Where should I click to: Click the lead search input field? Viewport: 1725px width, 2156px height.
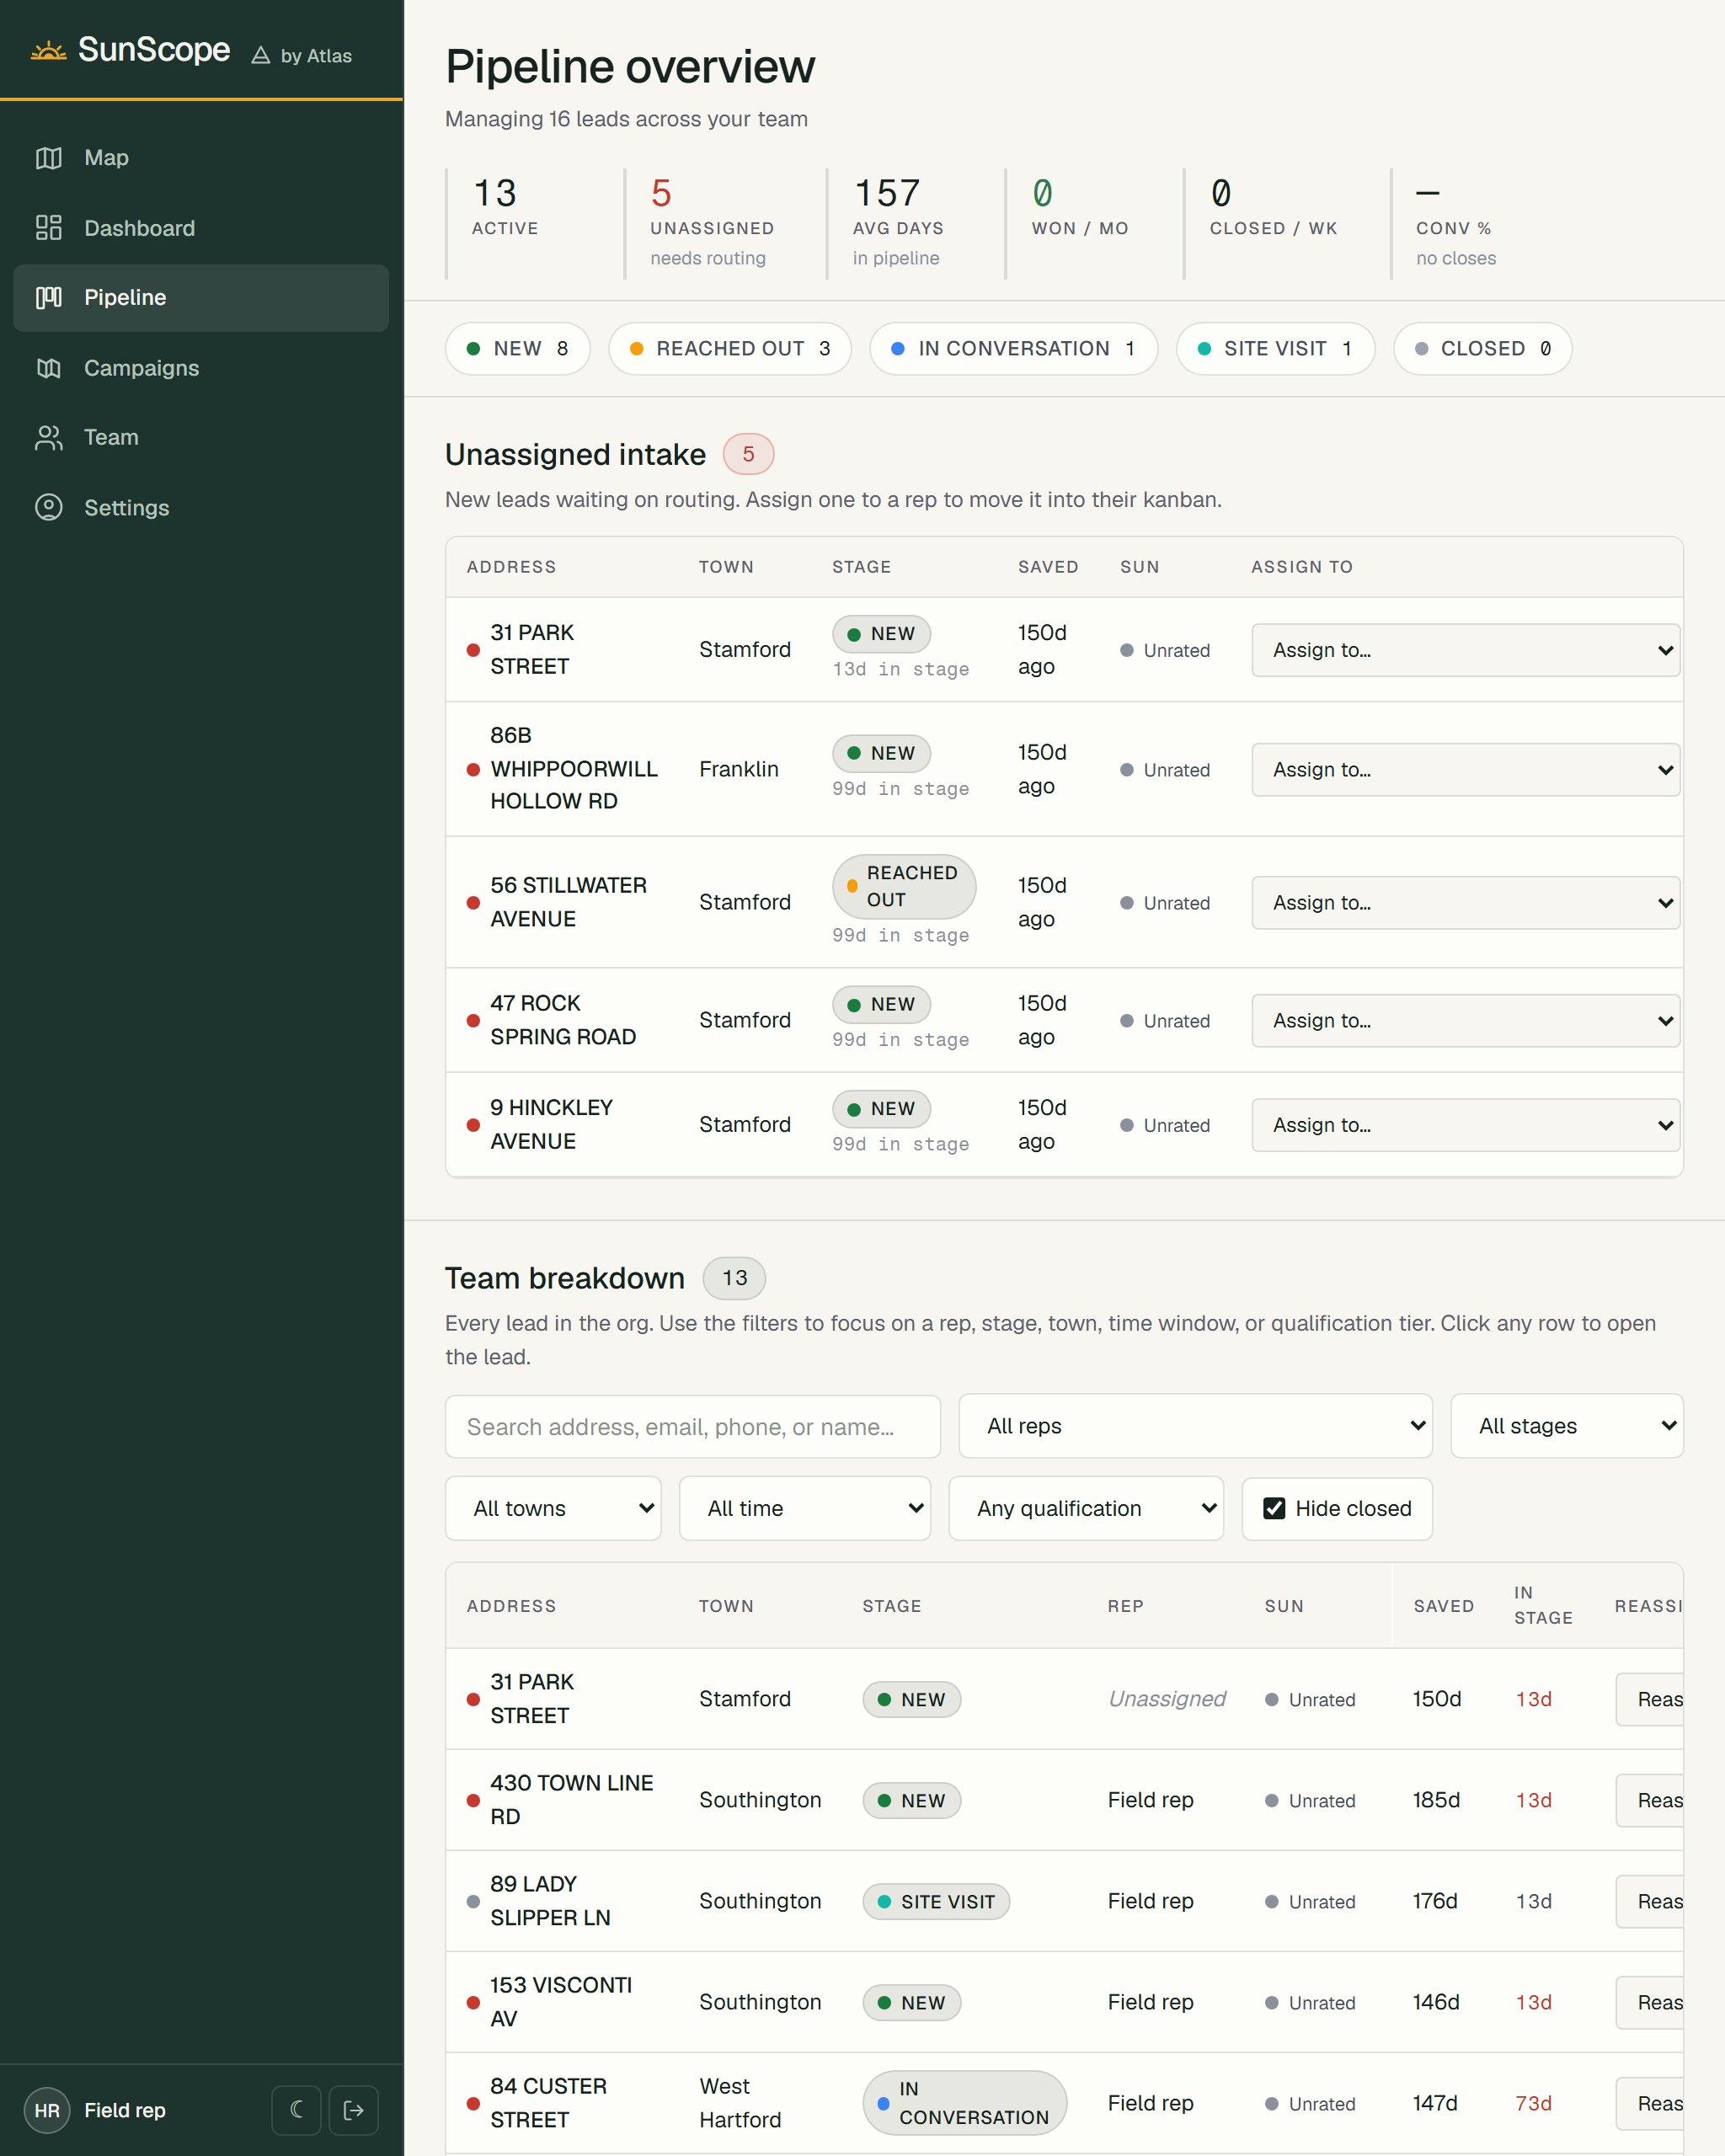click(693, 1427)
